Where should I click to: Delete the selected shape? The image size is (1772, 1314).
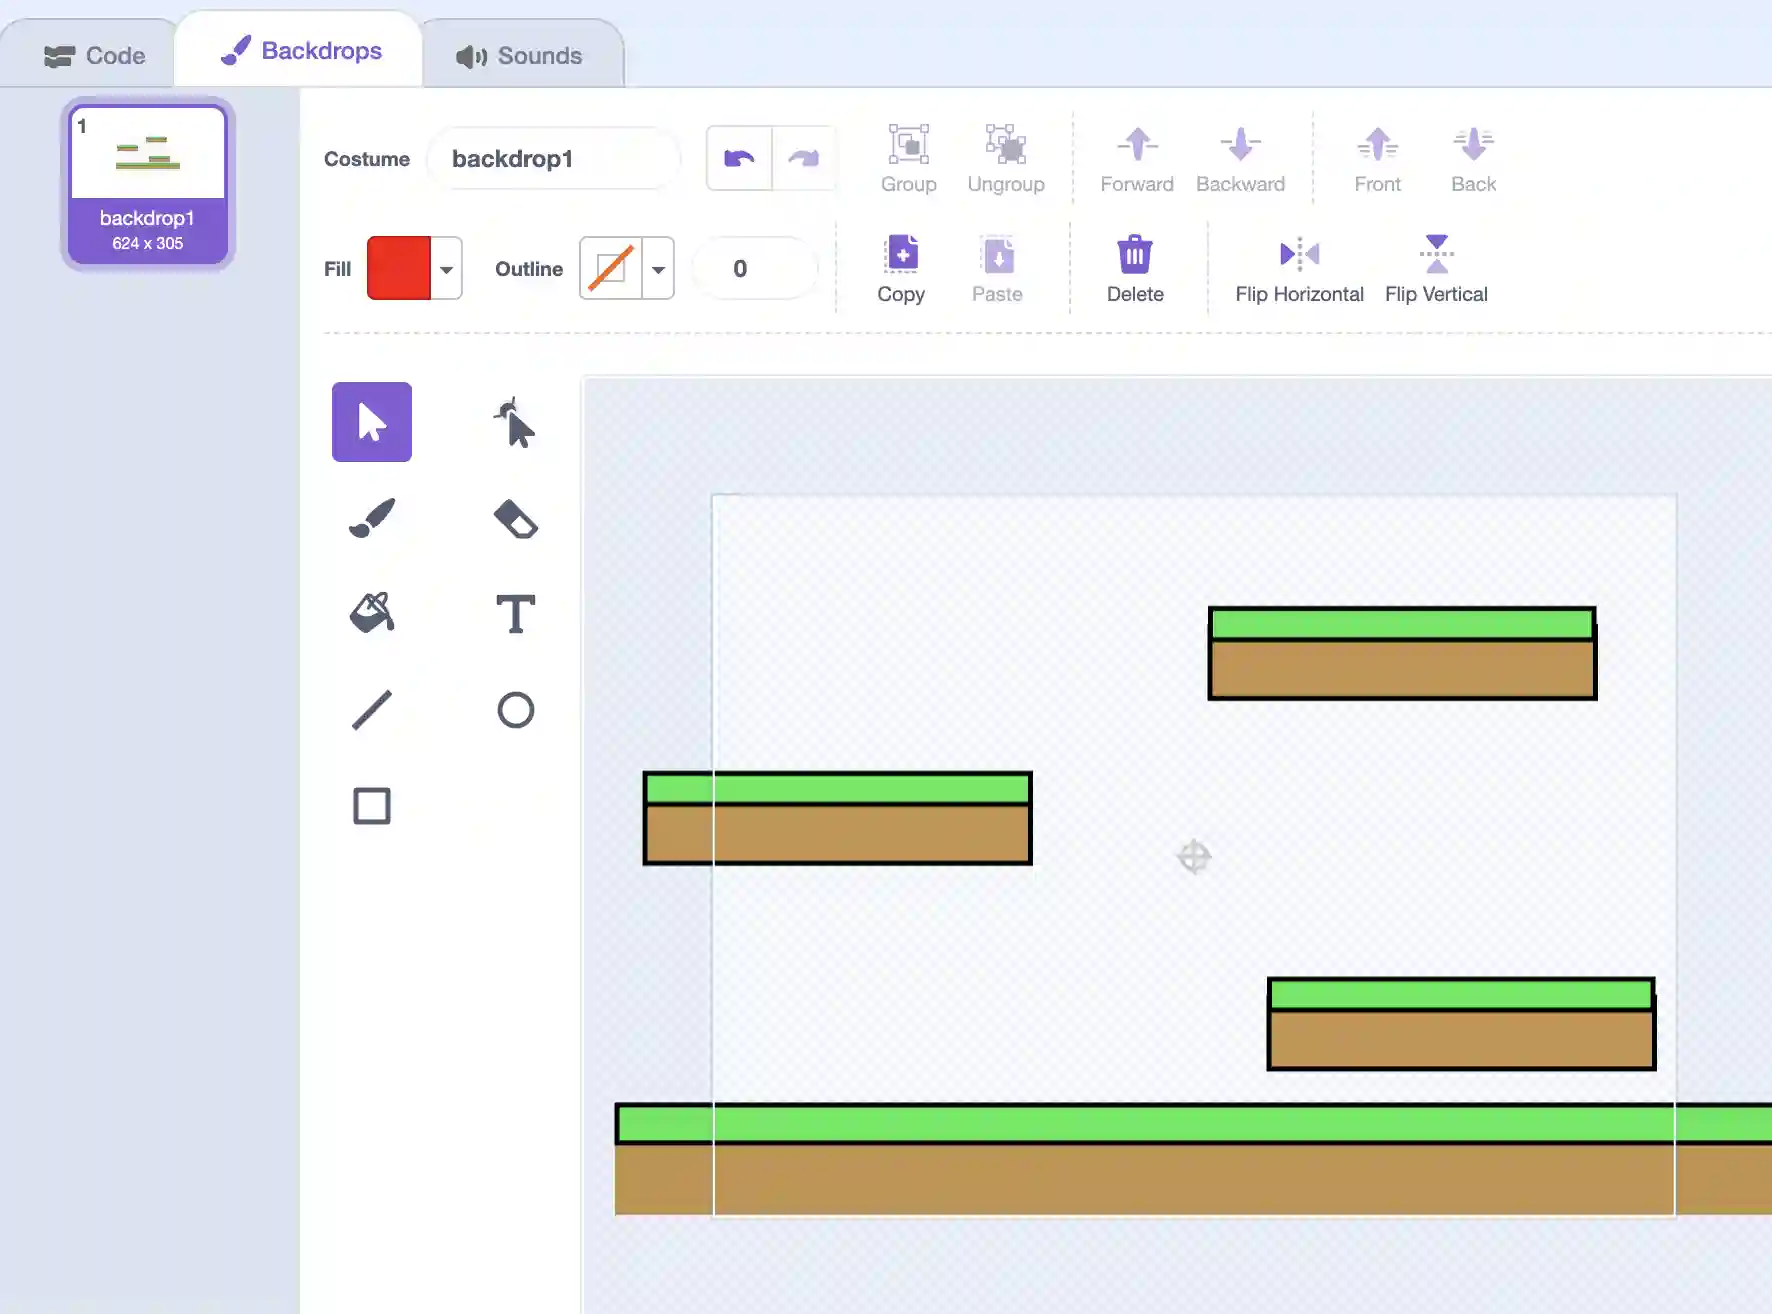[x=1135, y=269]
